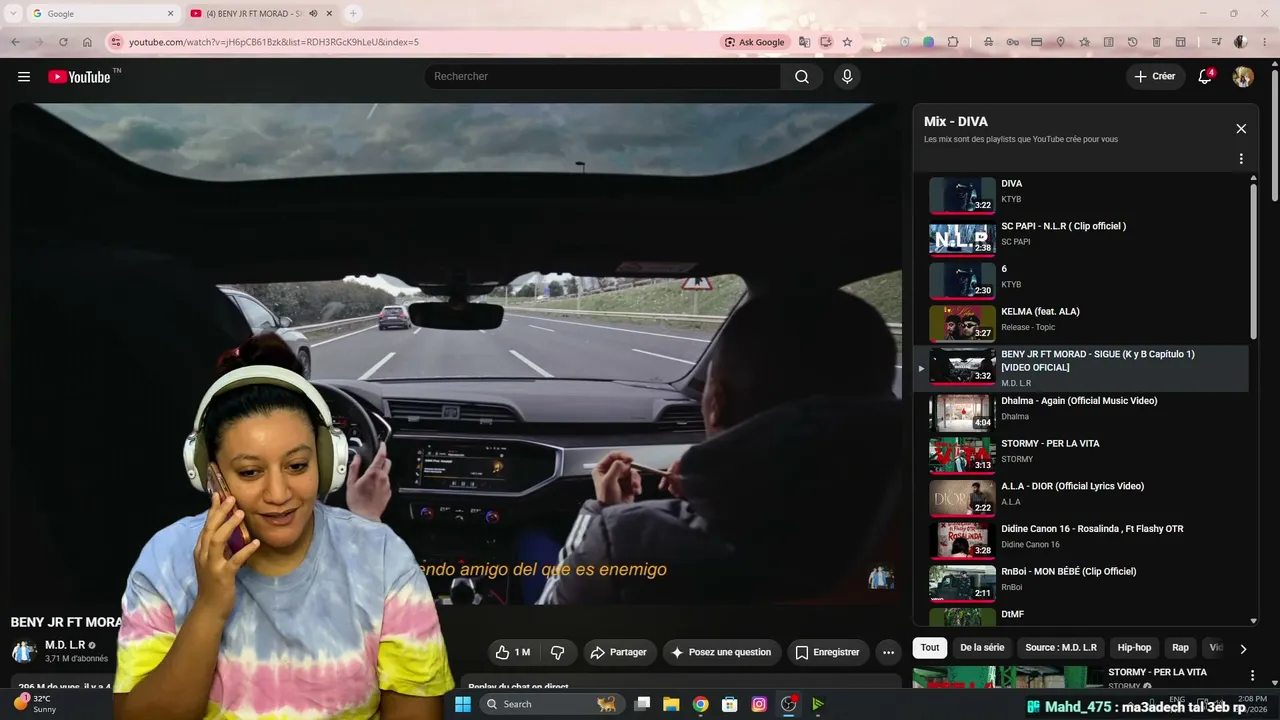Mute the YouTube tab audio
The width and height of the screenshot is (1280, 720).
click(x=313, y=13)
